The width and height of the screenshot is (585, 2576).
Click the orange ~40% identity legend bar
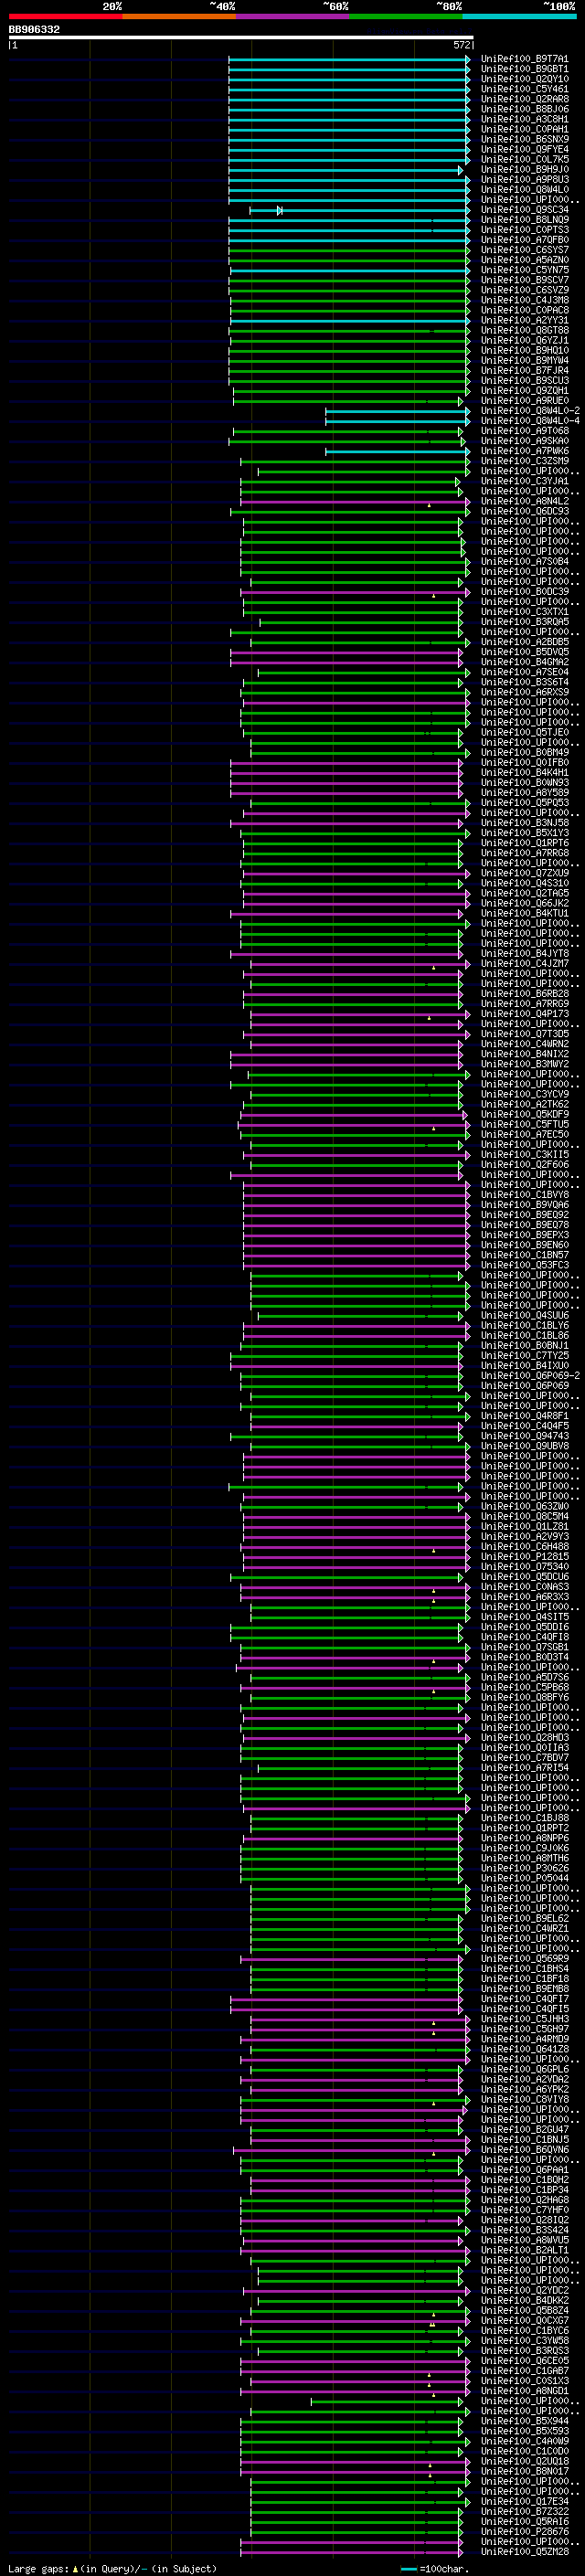pos(179,16)
